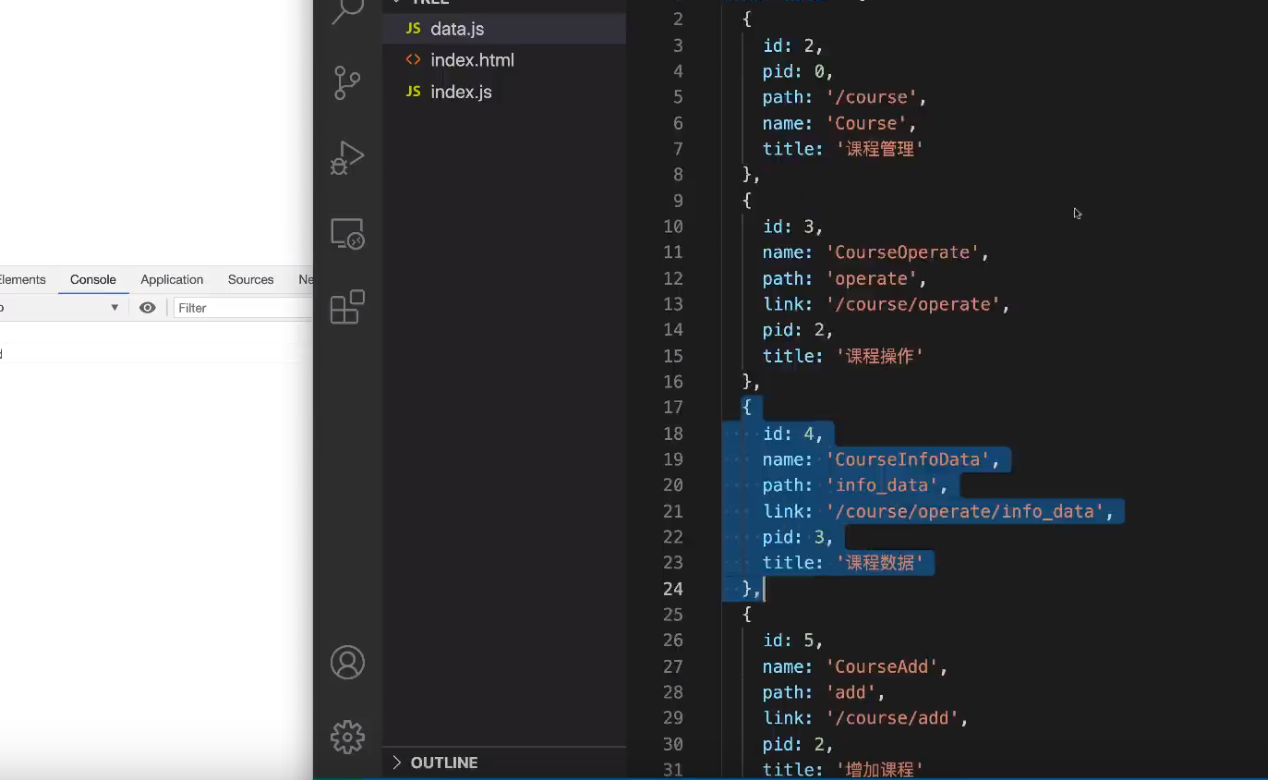Place cursor on 'operate' path string on line 12

(870, 278)
